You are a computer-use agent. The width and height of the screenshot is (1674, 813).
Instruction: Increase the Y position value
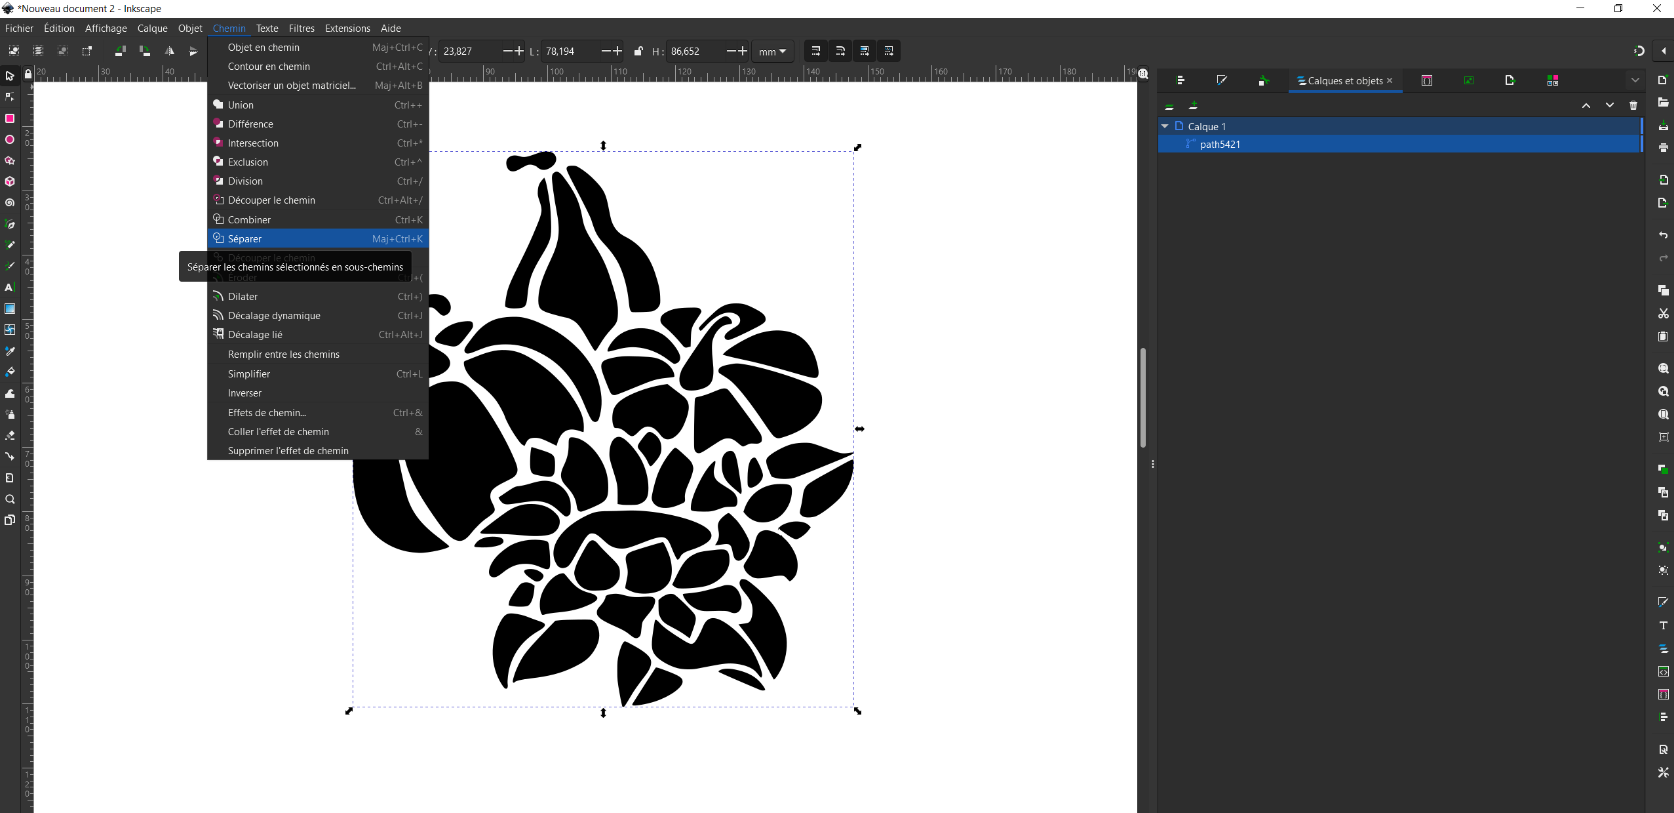pos(519,51)
